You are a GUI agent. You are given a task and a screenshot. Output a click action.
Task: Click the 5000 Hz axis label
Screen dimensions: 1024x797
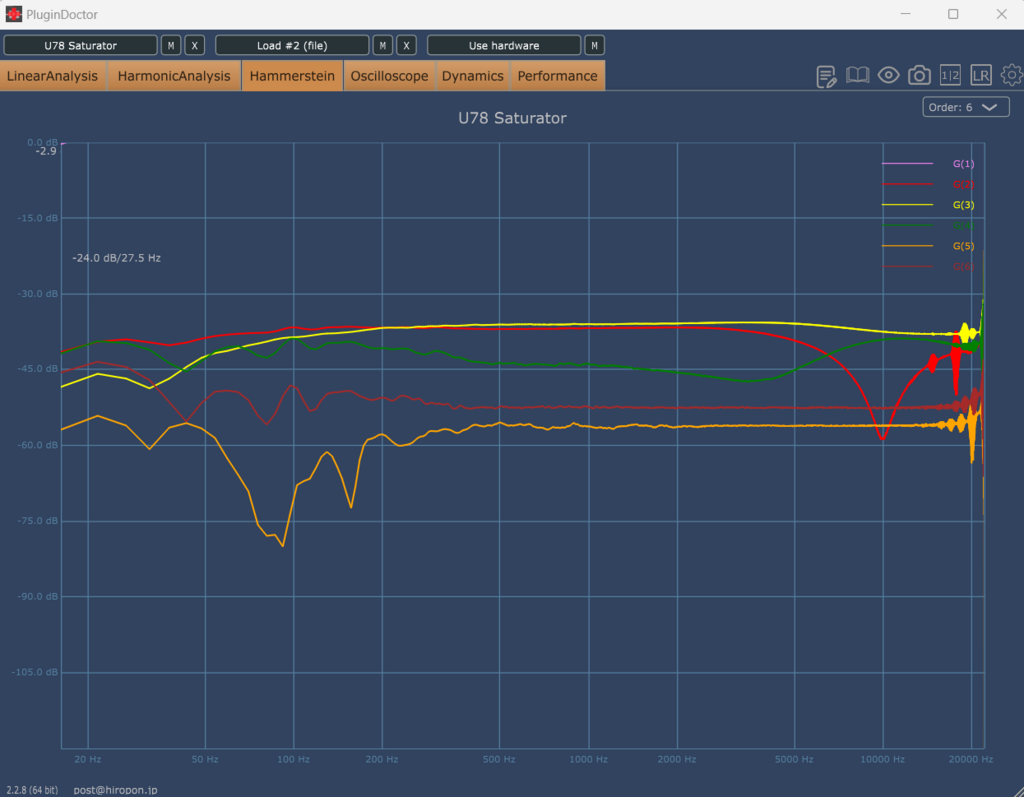(x=794, y=759)
